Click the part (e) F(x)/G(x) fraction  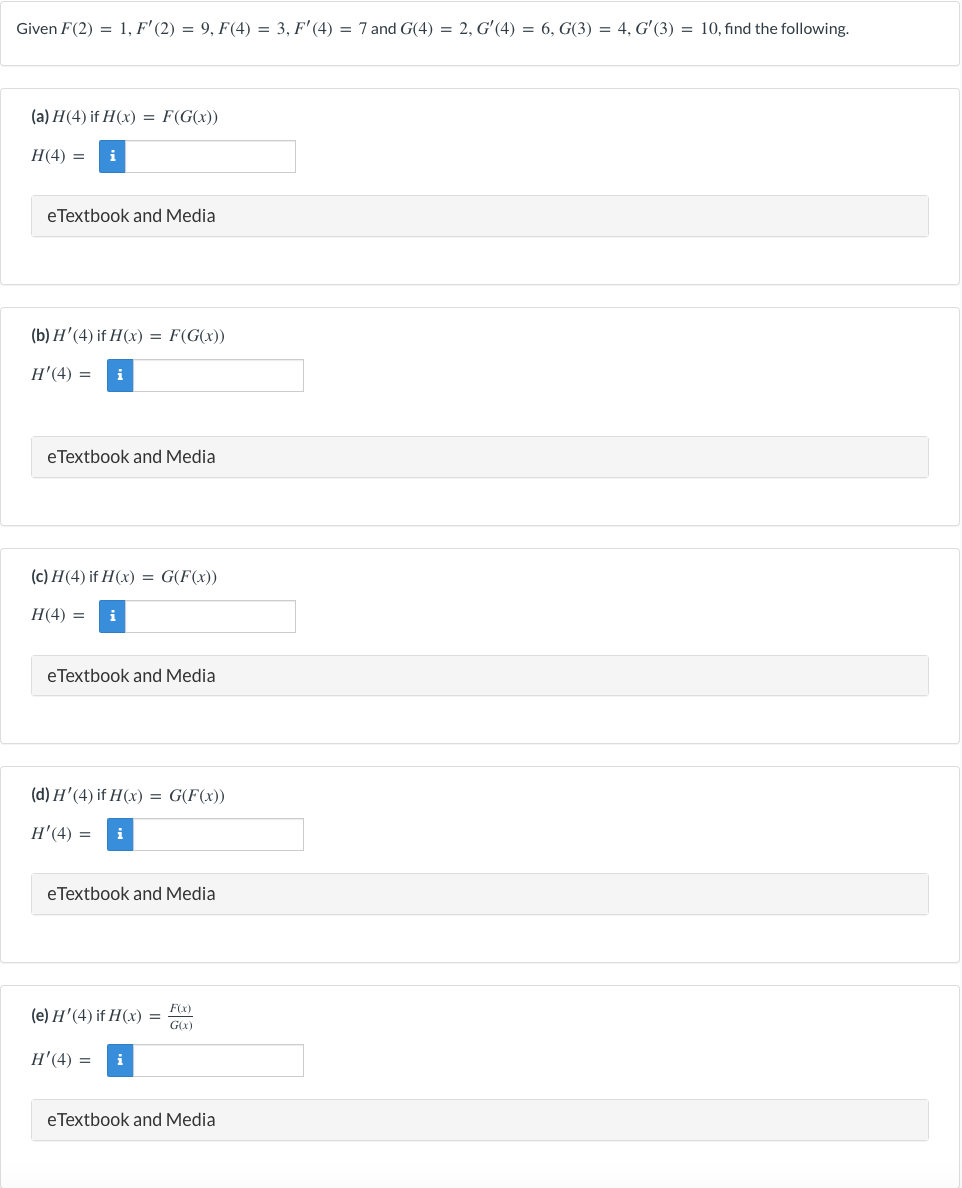[181, 1016]
